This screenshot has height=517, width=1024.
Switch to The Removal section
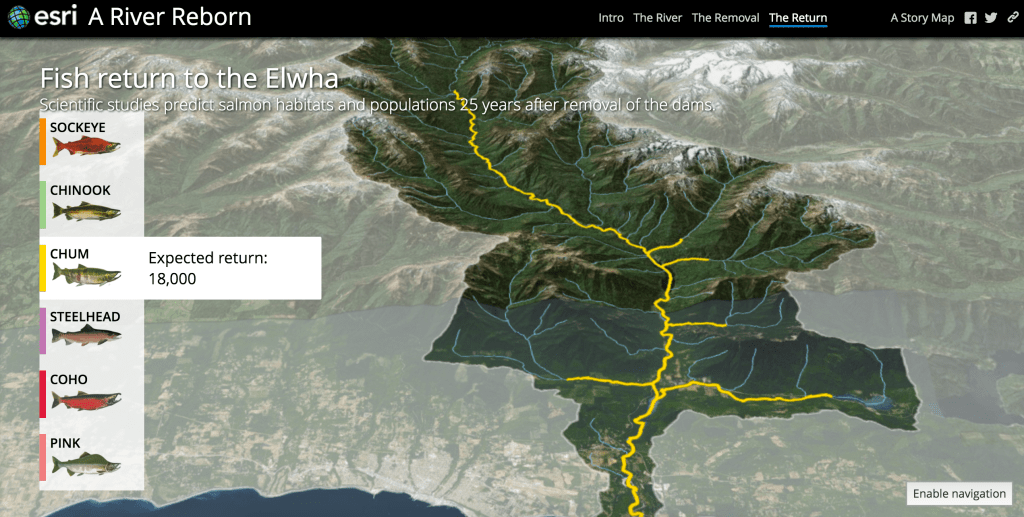pos(725,18)
